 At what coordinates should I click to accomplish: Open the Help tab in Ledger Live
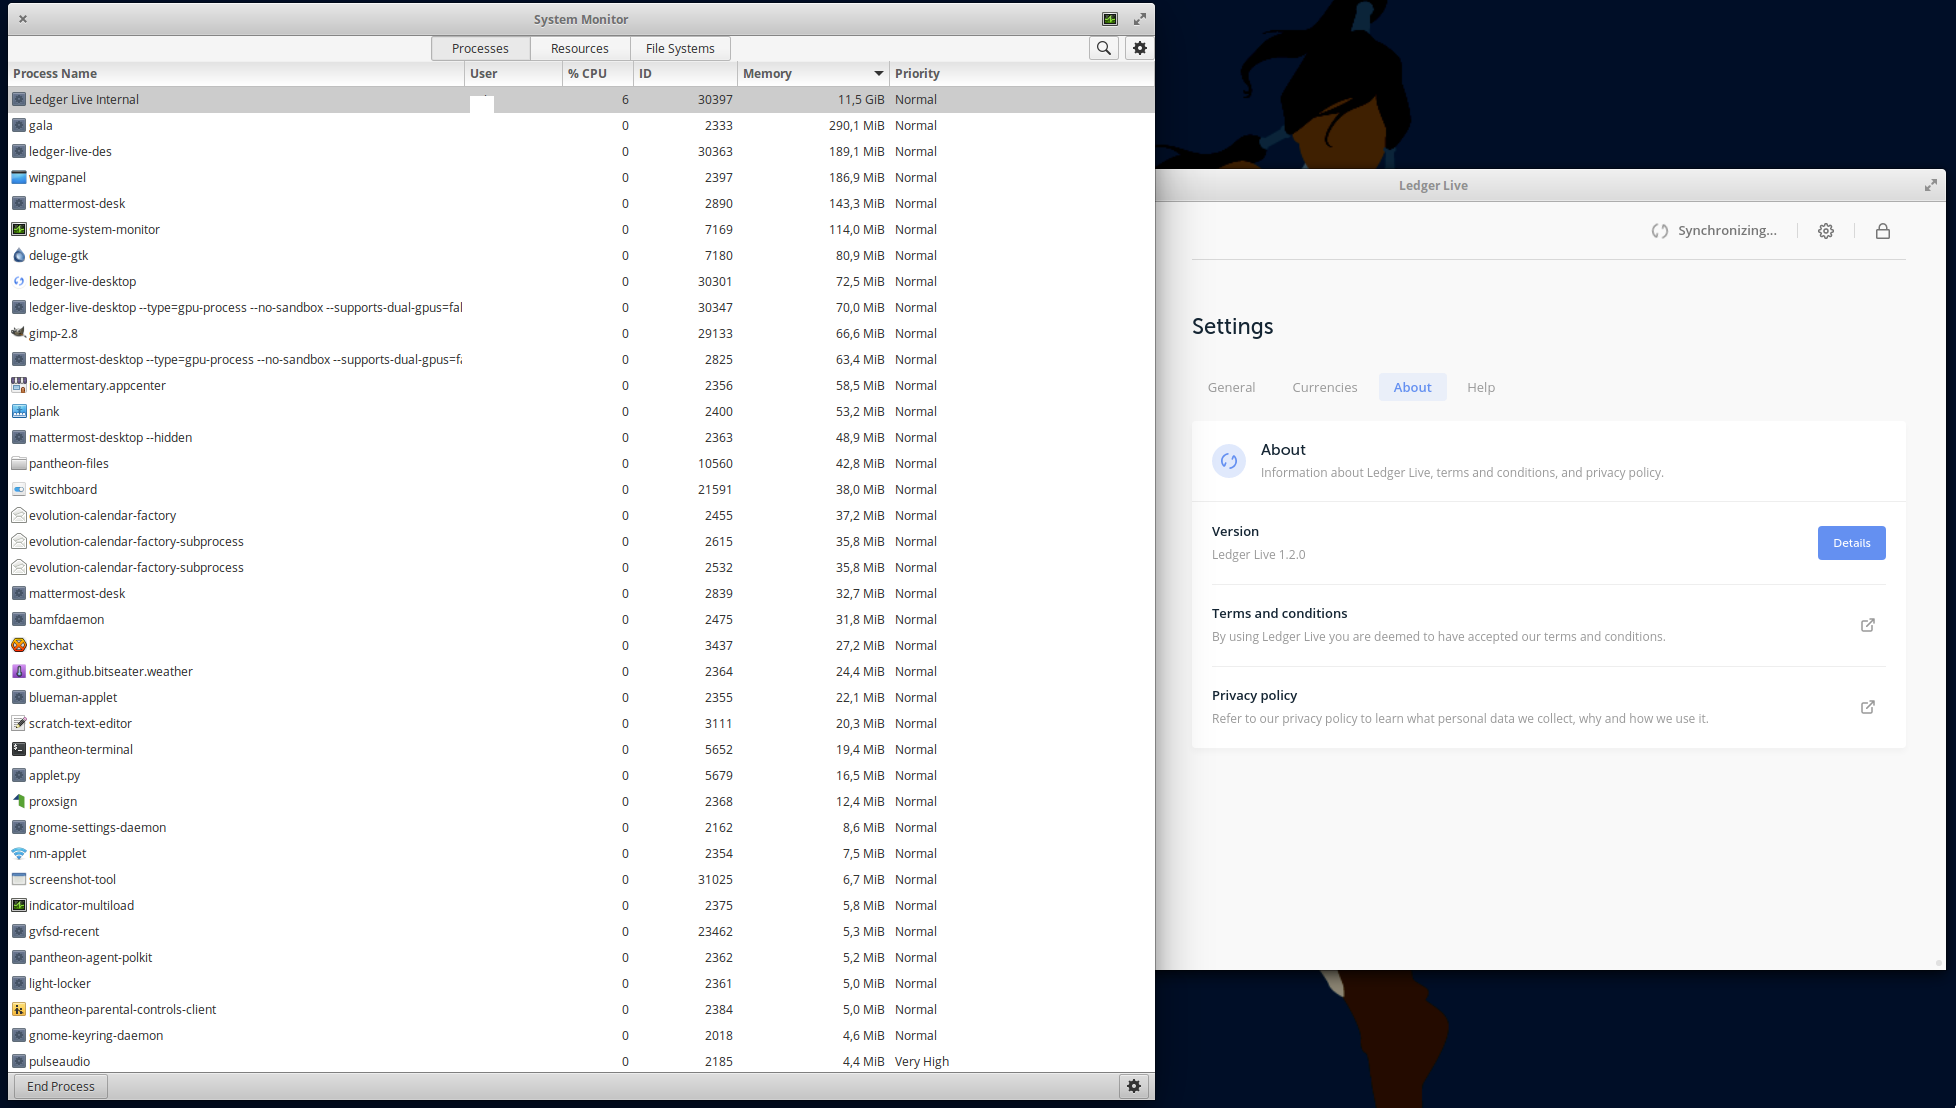coord(1481,387)
